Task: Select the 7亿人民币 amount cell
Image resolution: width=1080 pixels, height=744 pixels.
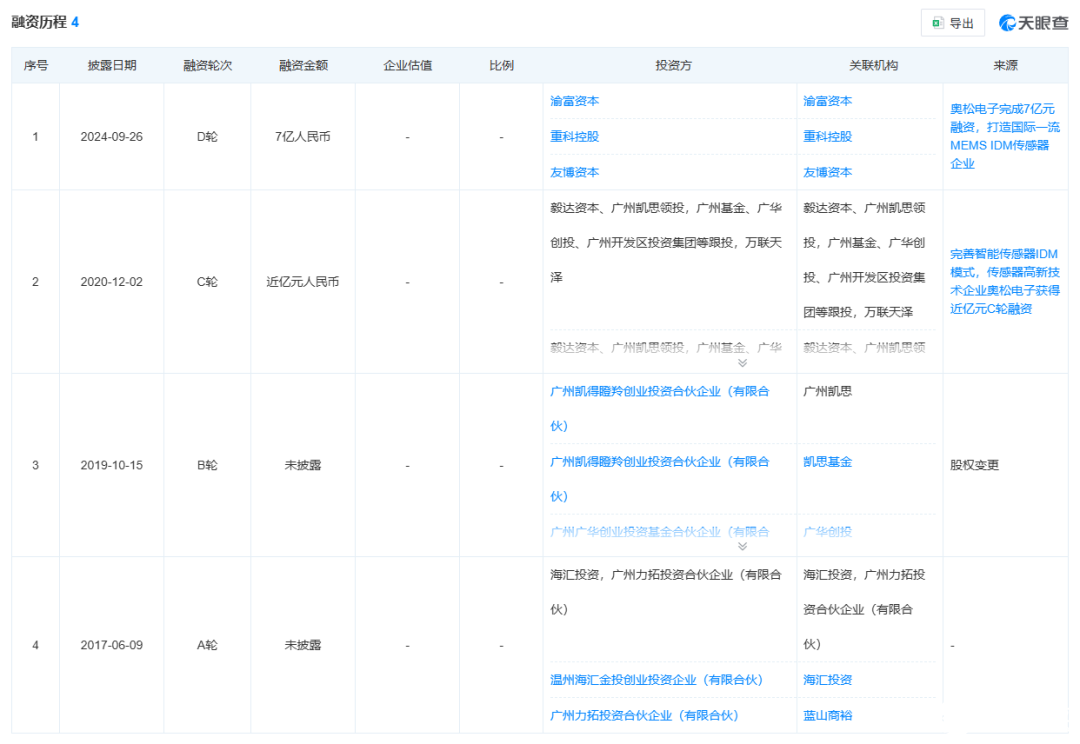Action: tap(303, 137)
